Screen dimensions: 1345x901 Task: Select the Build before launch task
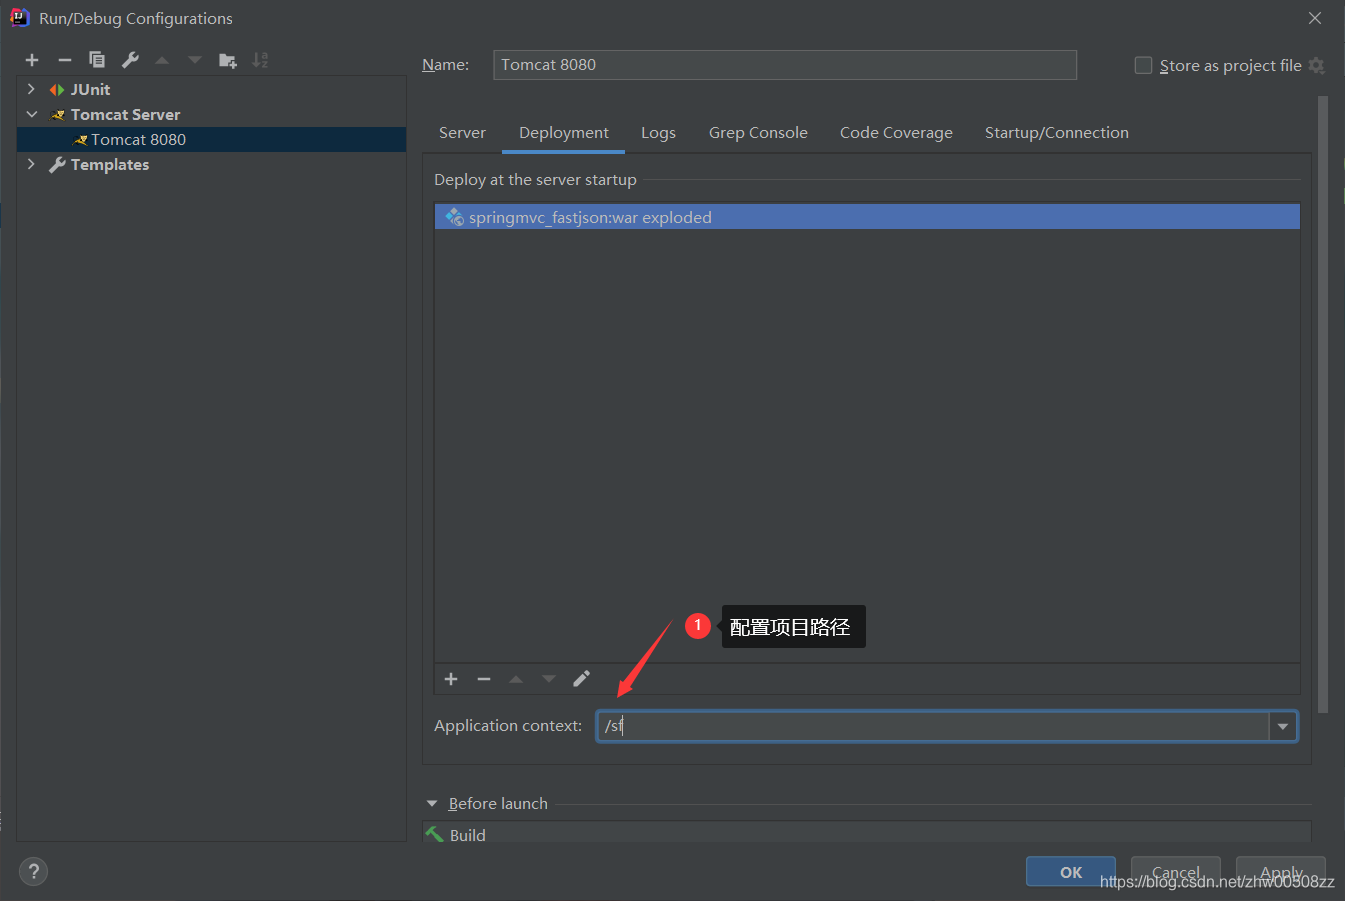tap(866, 834)
